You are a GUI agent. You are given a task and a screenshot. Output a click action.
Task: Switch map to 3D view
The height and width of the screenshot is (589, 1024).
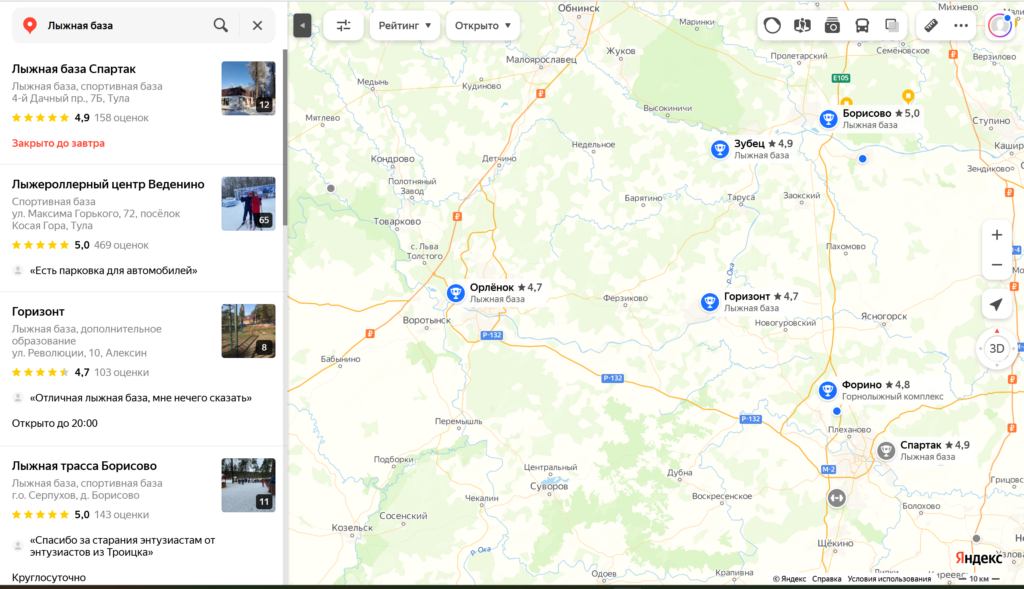[x=995, y=350]
